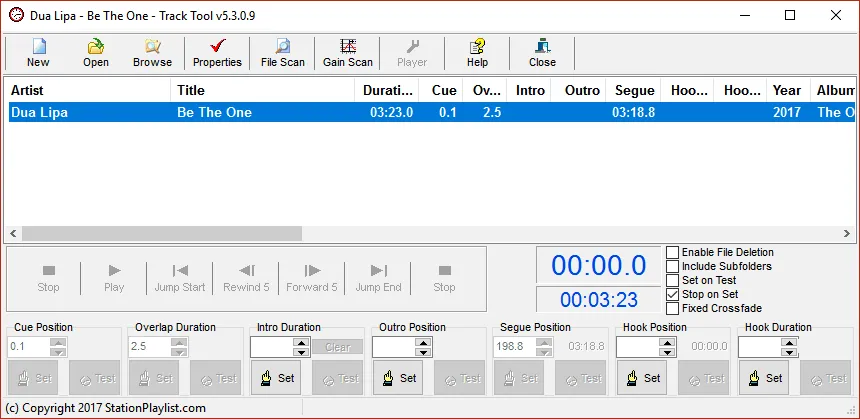
Task: Click the Duration column header
Action: tap(387, 90)
